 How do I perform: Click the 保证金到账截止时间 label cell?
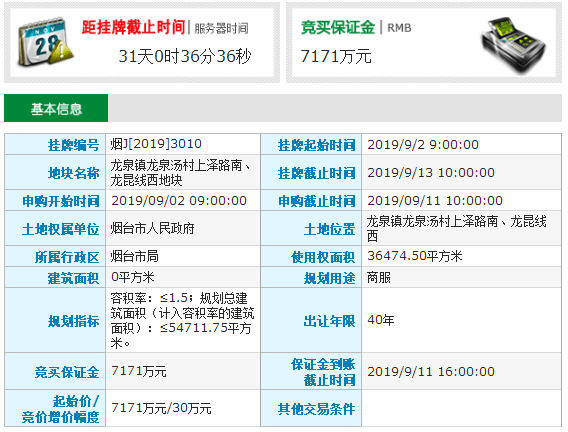click(311, 372)
